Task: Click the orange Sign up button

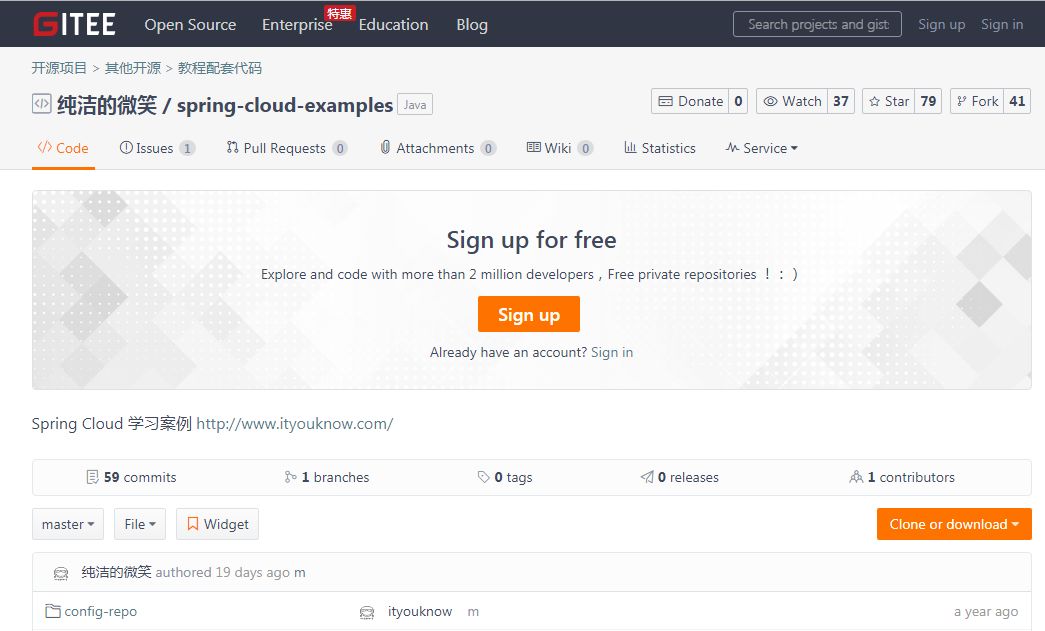Action: pyautogui.click(x=528, y=314)
